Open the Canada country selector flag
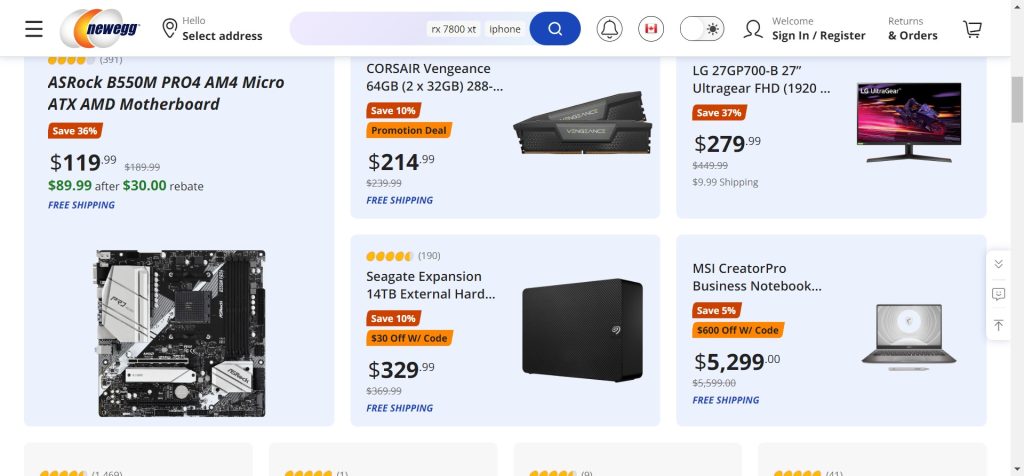Viewport: 1024px width, 476px height. pyautogui.click(x=651, y=28)
